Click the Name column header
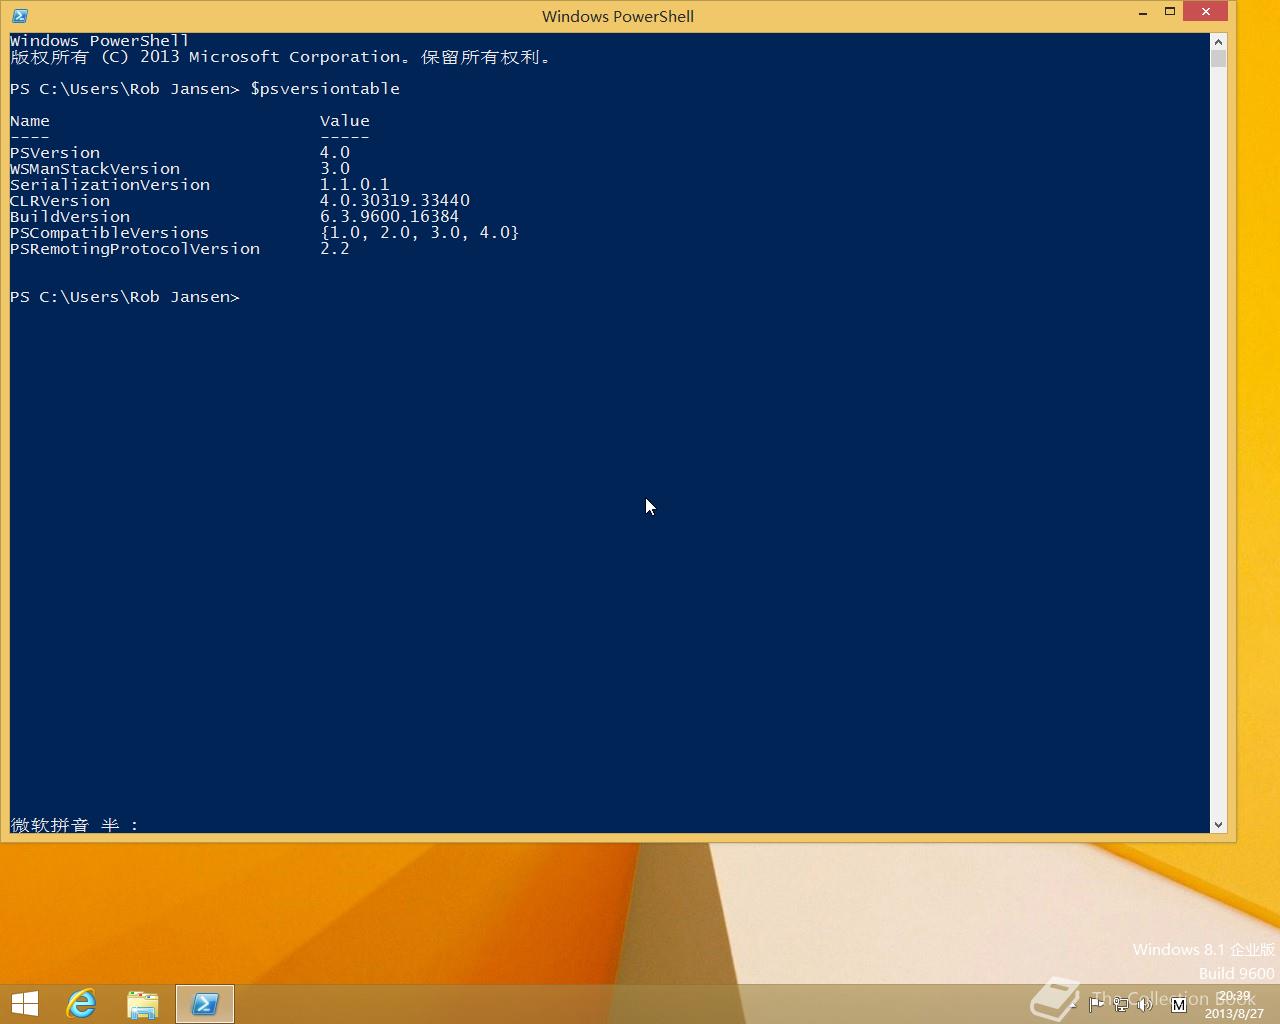The height and width of the screenshot is (1024, 1280). (x=30, y=121)
